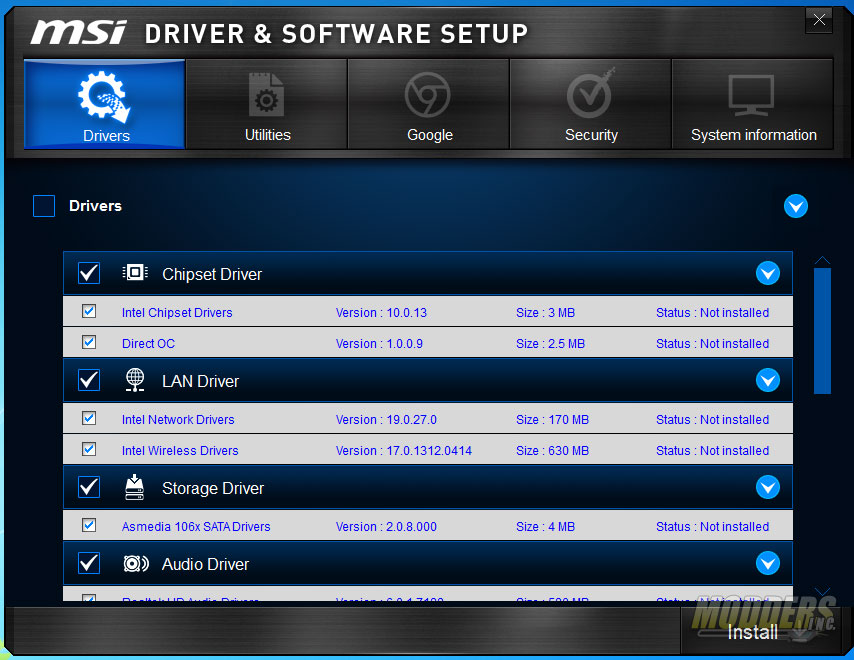Click the Storage Driver heading text
The height and width of the screenshot is (660, 854).
coord(213,488)
